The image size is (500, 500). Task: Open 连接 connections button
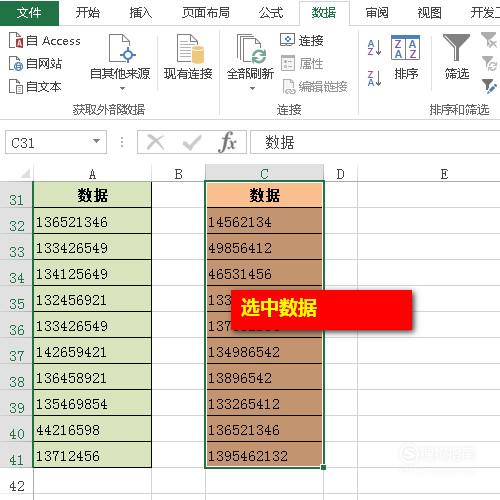pos(302,41)
